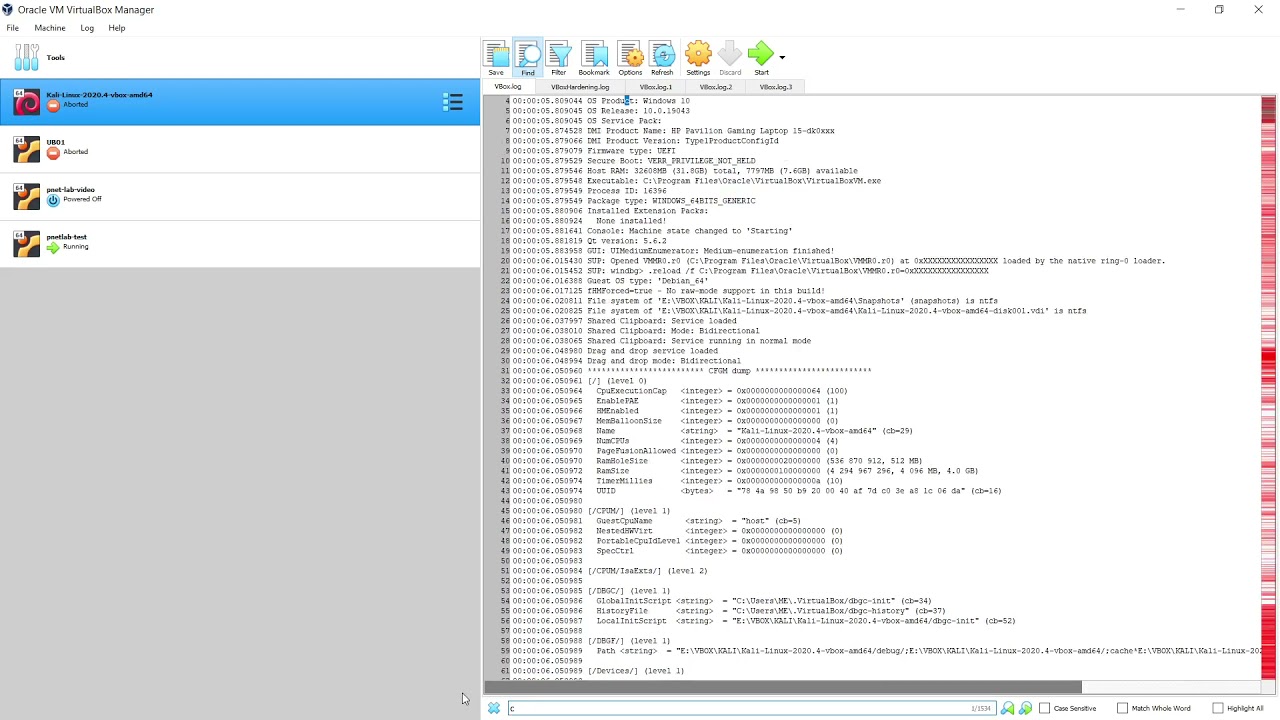The image size is (1280, 720).
Task: Enable the Case Sensitive checkbox
Action: [1045, 708]
